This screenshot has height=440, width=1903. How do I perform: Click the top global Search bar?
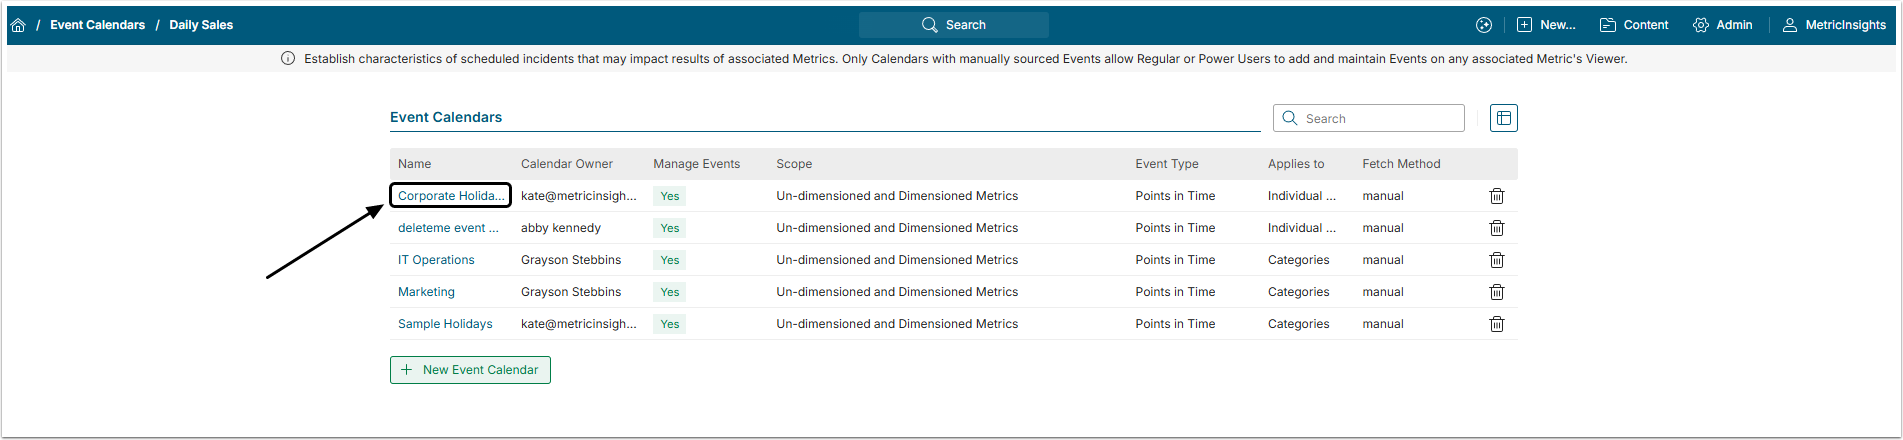(x=953, y=25)
